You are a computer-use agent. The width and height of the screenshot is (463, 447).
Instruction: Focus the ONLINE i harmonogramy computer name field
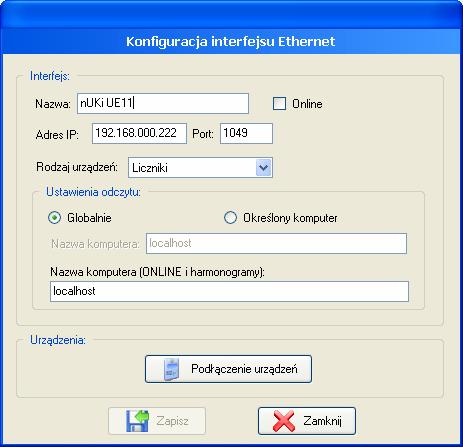click(229, 291)
